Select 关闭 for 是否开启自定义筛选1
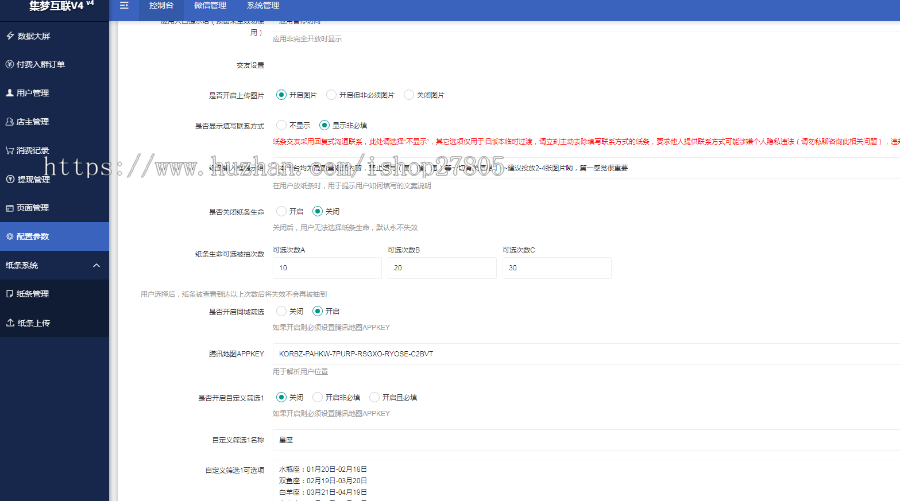Viewport: 900px width, 501px height. 281,397
